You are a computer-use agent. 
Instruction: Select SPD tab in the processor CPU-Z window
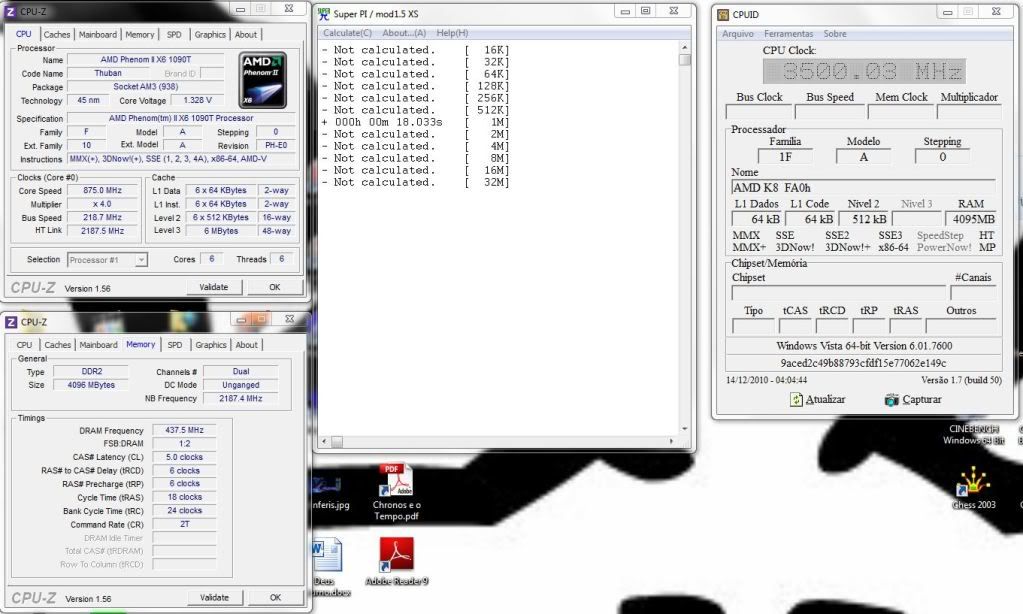(x=174, y=35)
